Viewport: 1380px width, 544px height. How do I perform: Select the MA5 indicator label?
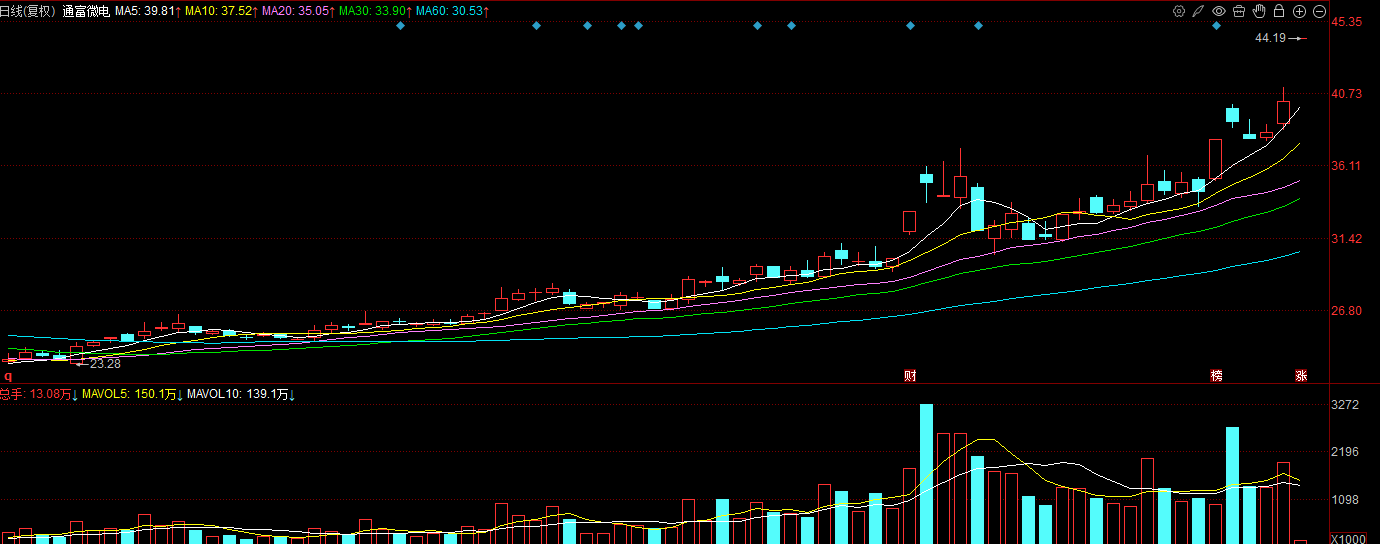coord(148,11)
